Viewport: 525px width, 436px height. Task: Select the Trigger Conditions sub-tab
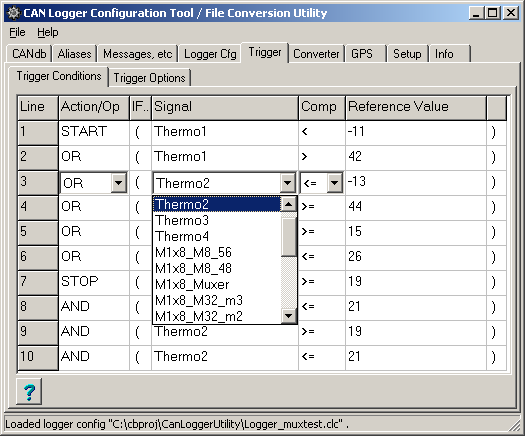59,76
